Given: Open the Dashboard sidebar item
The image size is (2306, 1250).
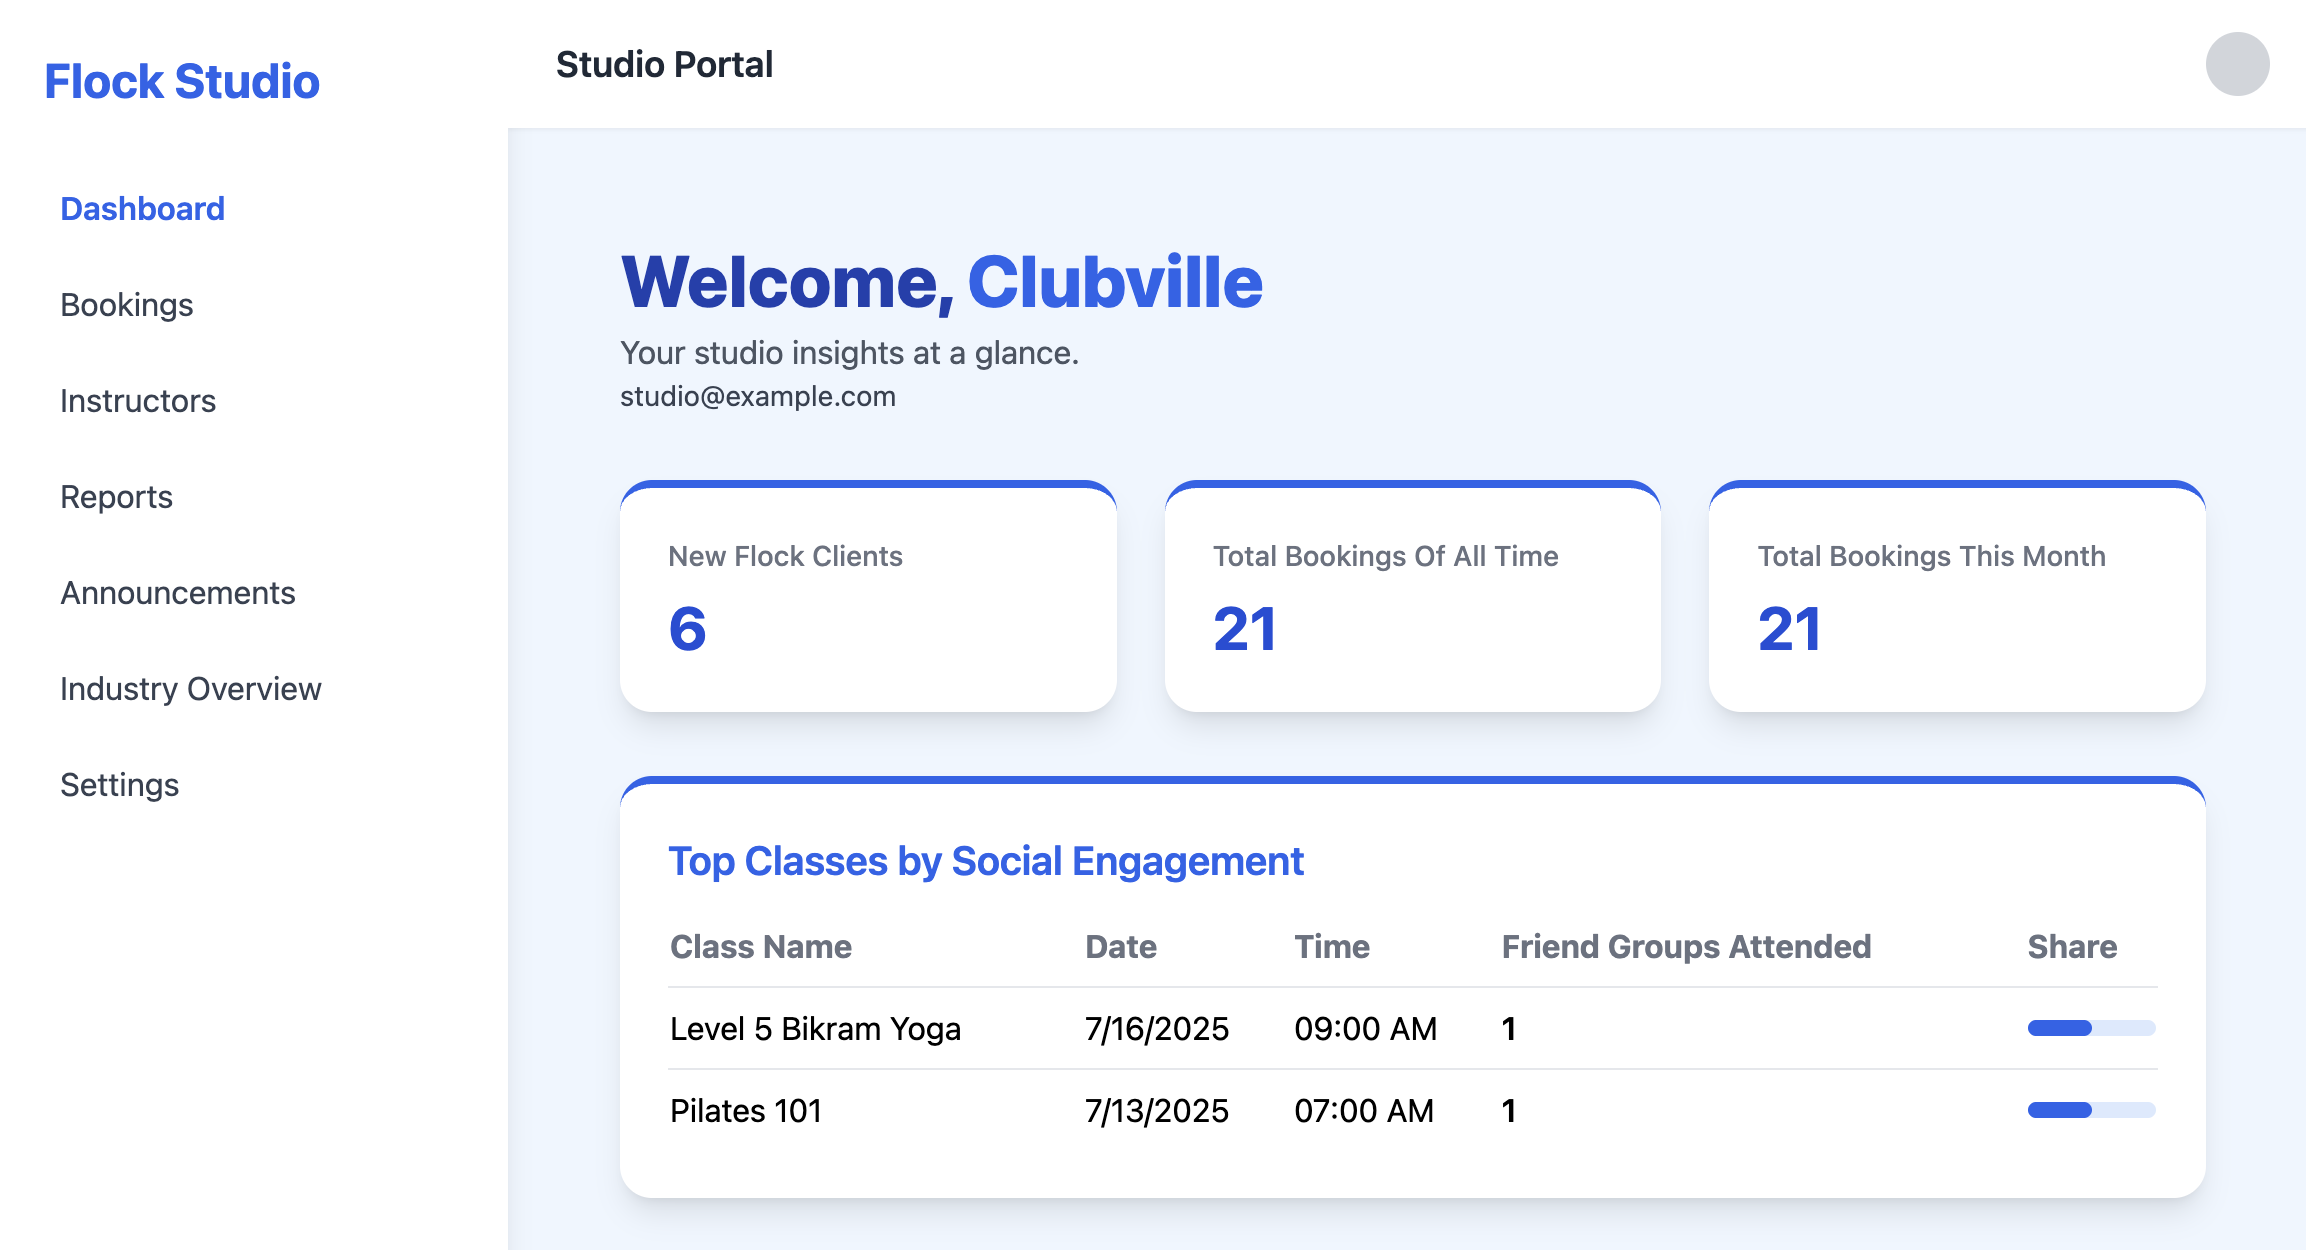Looking at the screenshot, I should click(x=143, y=209).
